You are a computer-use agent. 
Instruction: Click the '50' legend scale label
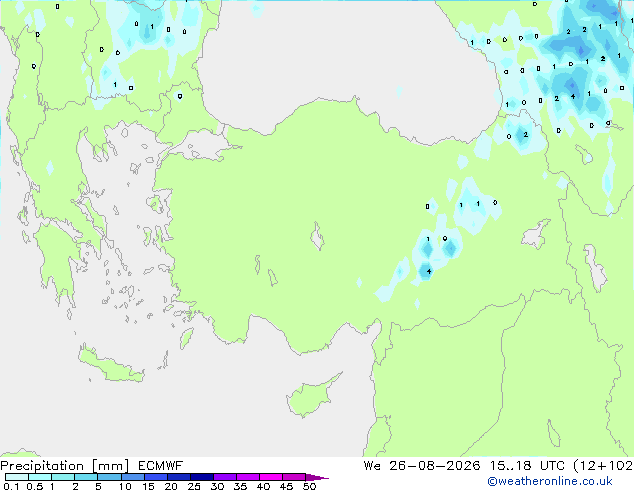point(309,486)
